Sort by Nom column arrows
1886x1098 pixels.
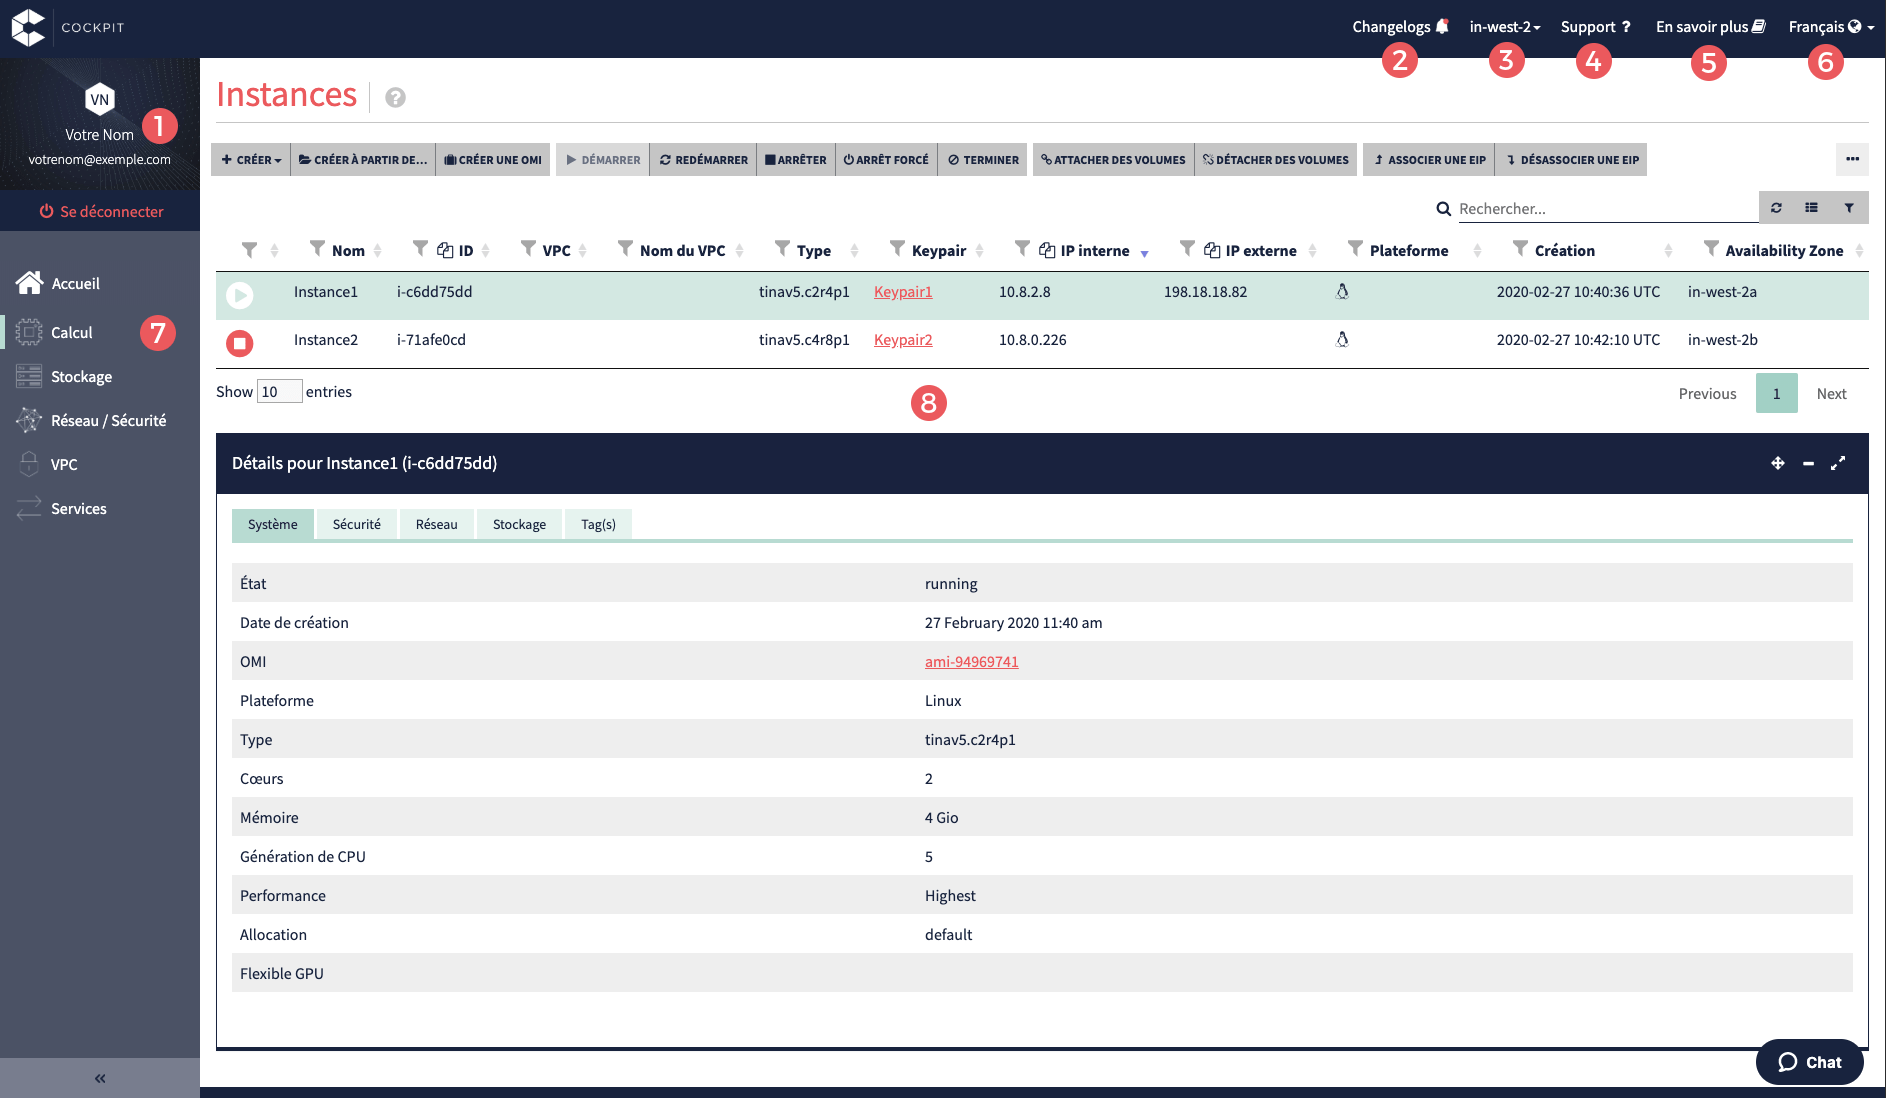(x=377, y=251)
